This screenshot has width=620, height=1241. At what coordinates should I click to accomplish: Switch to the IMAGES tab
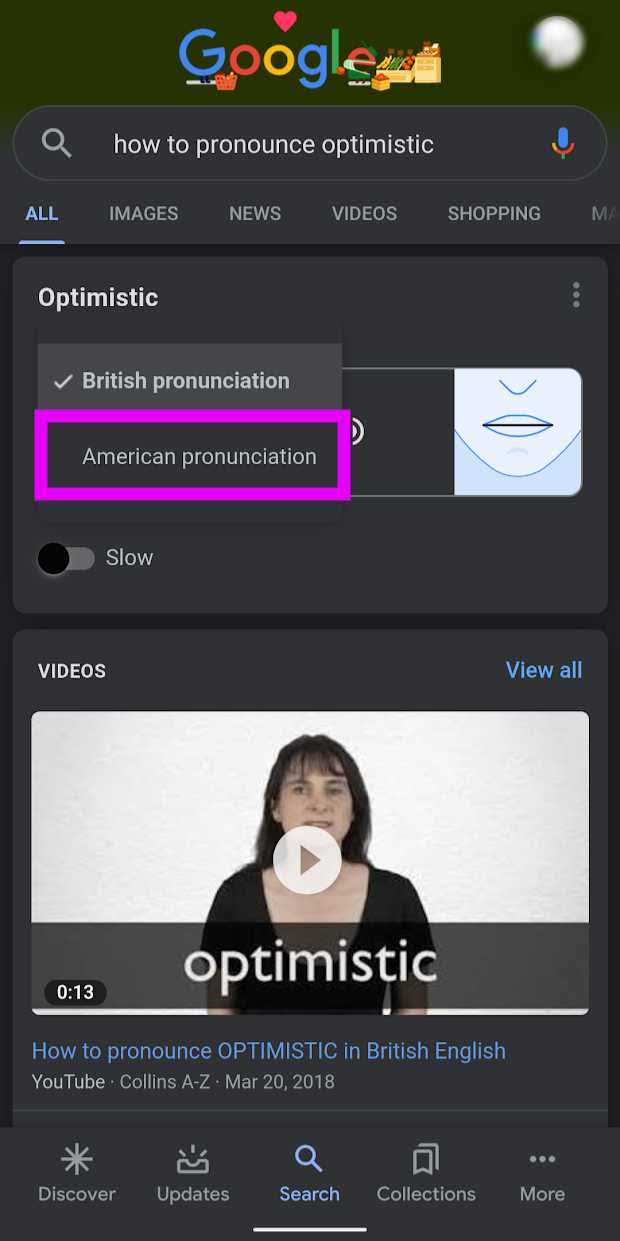tap(143, 213)
